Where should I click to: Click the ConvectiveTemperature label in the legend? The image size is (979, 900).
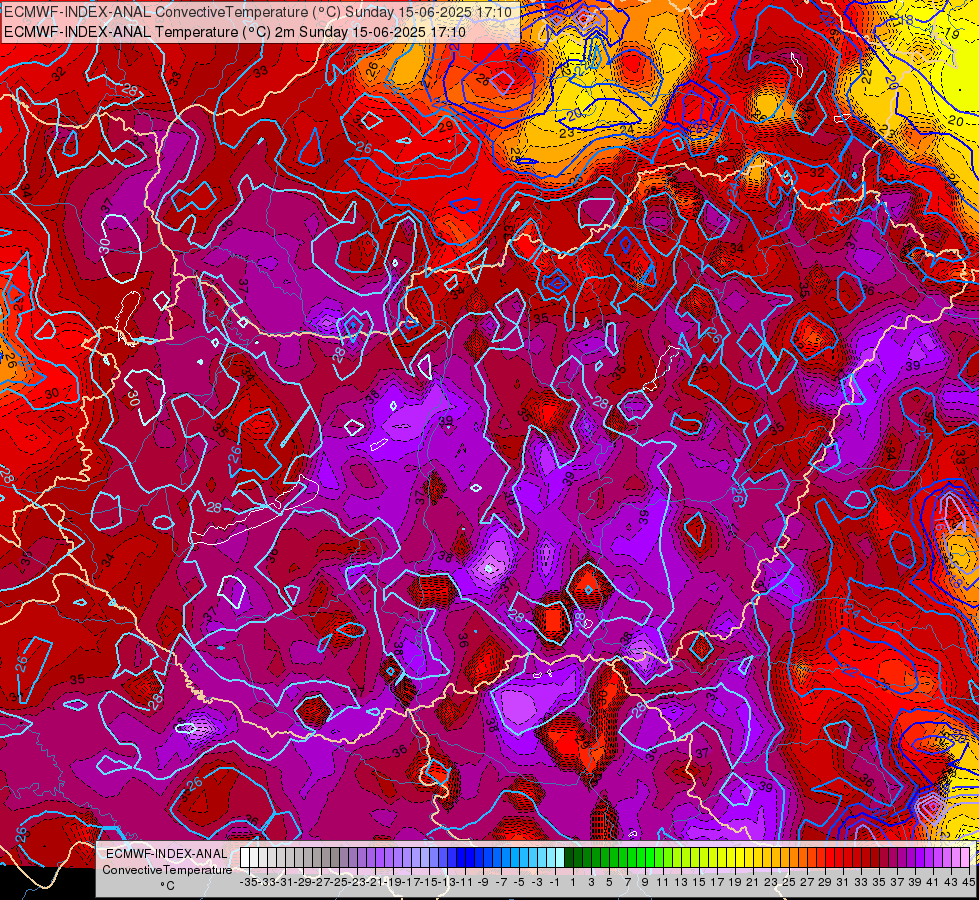[167, 869]
